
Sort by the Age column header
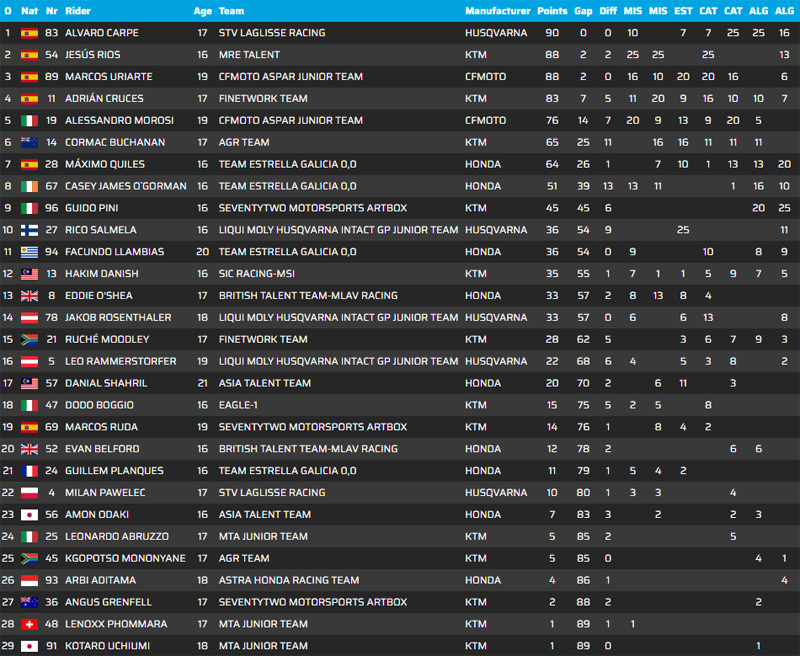point(202,11)
